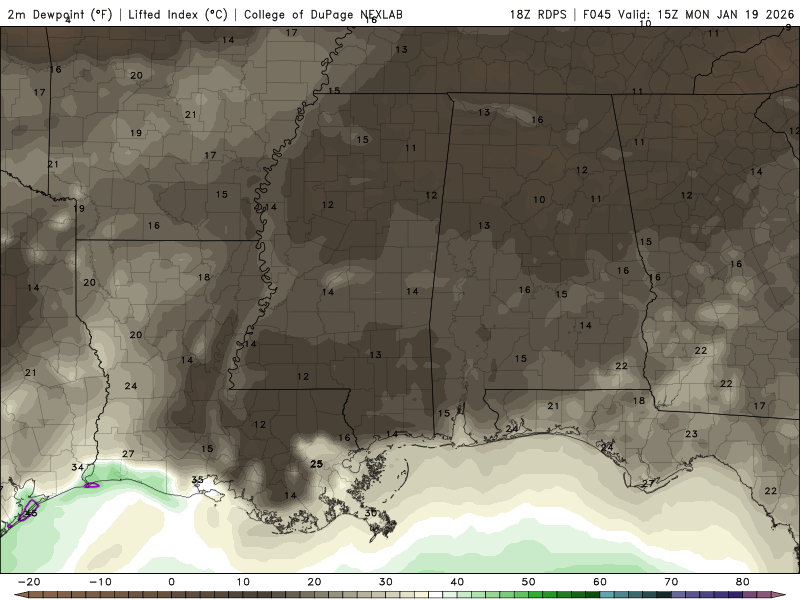Viewport: 800px width, 600px height.
Task: Click the right arrow end of color bar
Action: 779,594
